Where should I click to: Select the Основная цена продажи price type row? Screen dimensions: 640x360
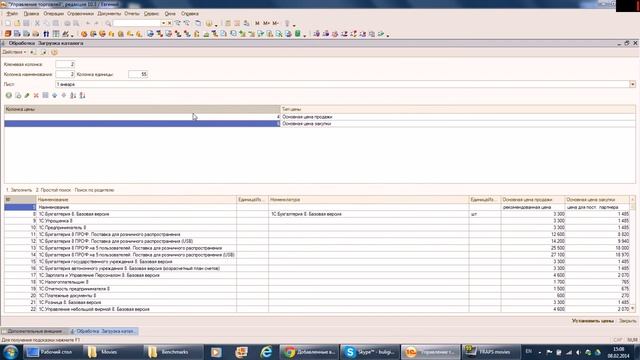320,117
